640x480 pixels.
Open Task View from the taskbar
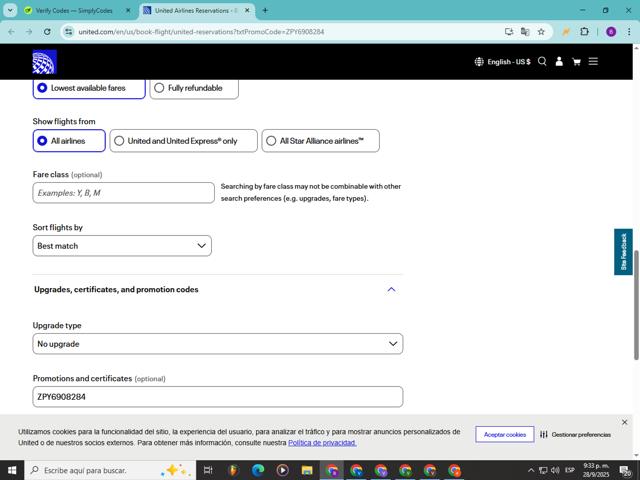[x=208, y=470]
